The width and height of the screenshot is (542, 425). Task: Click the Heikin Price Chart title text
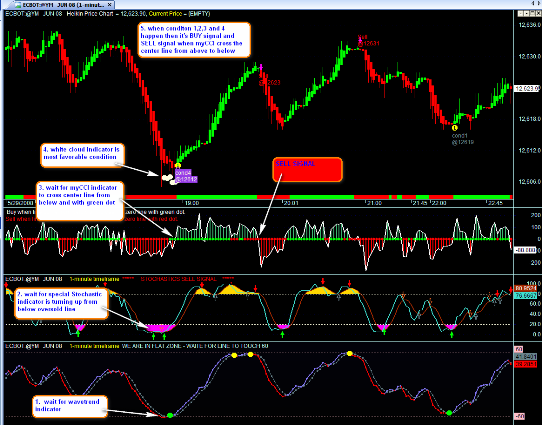(90, 14)
